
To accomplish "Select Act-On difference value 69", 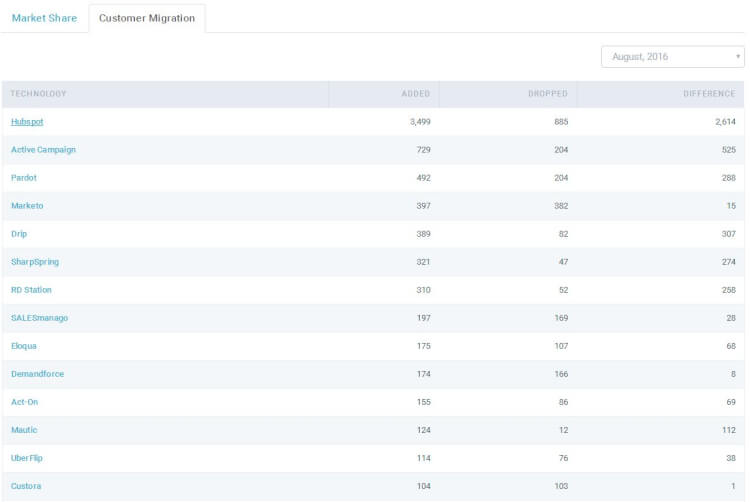I will (731, 402).
